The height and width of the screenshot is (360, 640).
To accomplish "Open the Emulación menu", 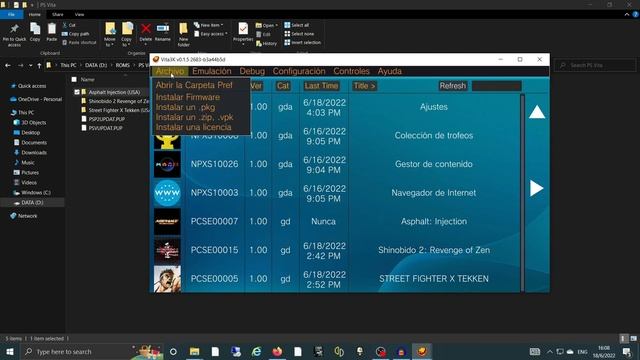I will coord(211,71).
